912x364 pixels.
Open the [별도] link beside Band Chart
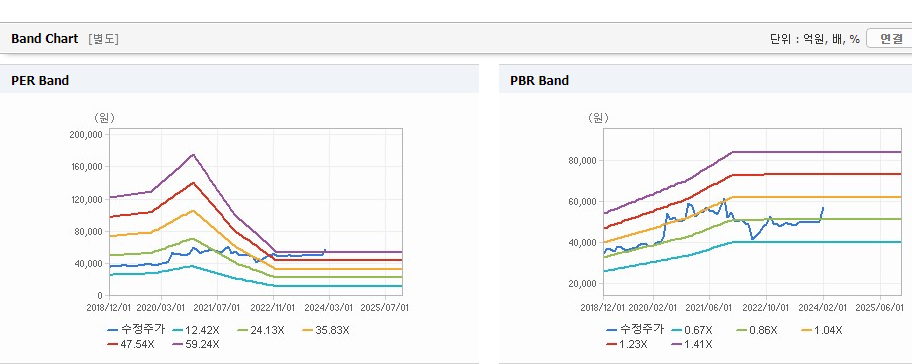[x=104, y=39]
